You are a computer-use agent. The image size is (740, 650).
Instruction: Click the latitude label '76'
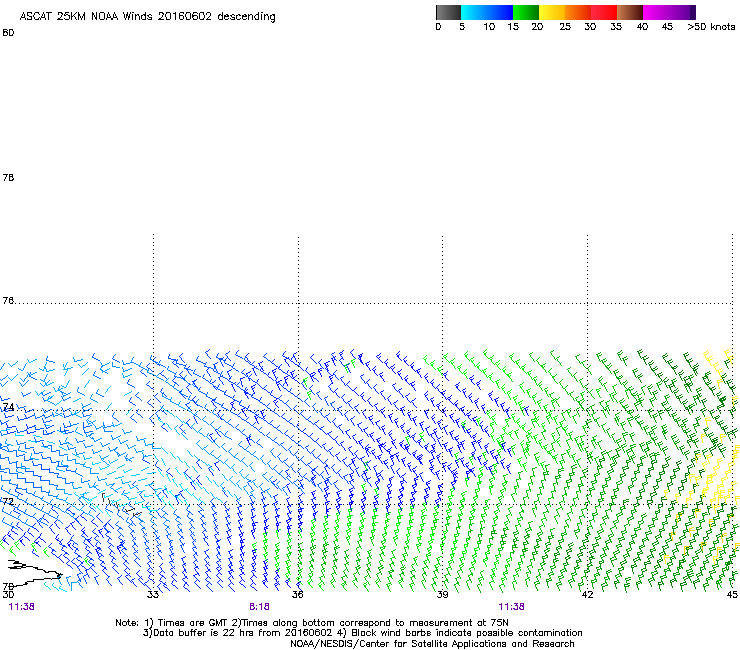8,301
